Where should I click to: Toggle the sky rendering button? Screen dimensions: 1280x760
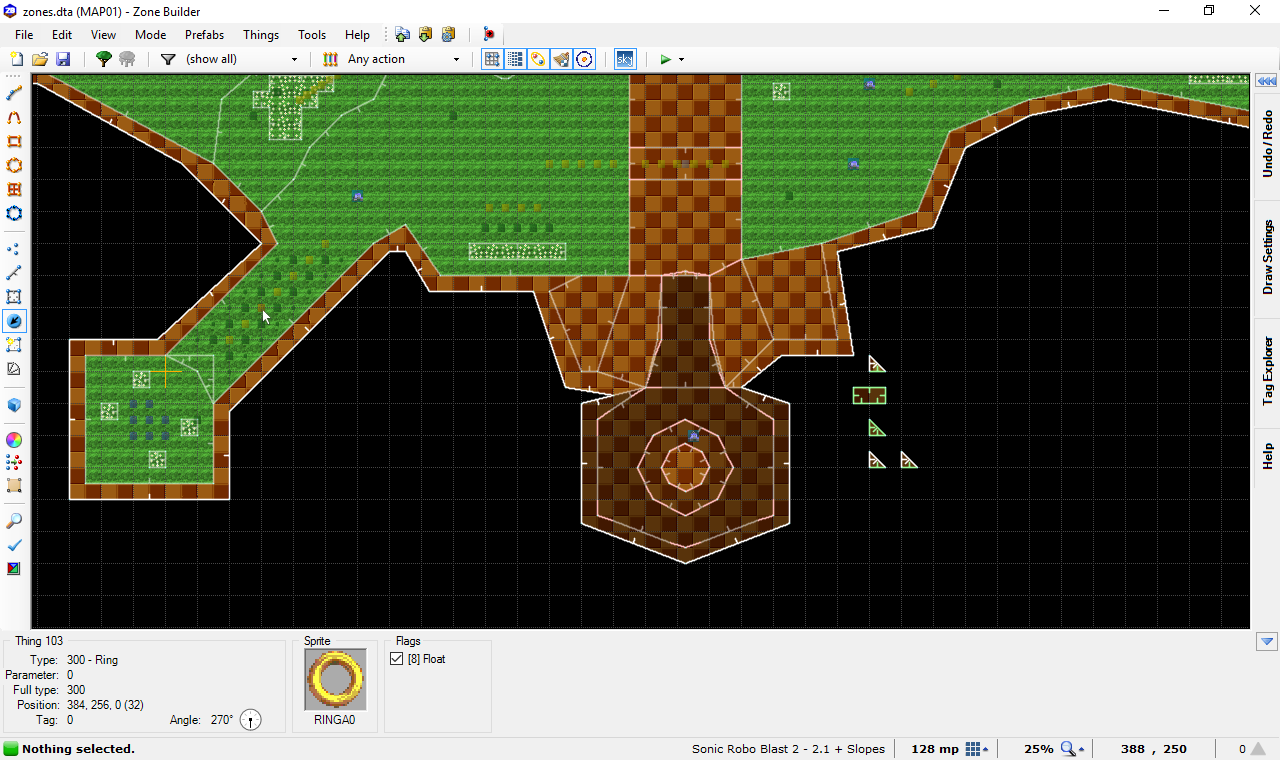tap(624, 59)
